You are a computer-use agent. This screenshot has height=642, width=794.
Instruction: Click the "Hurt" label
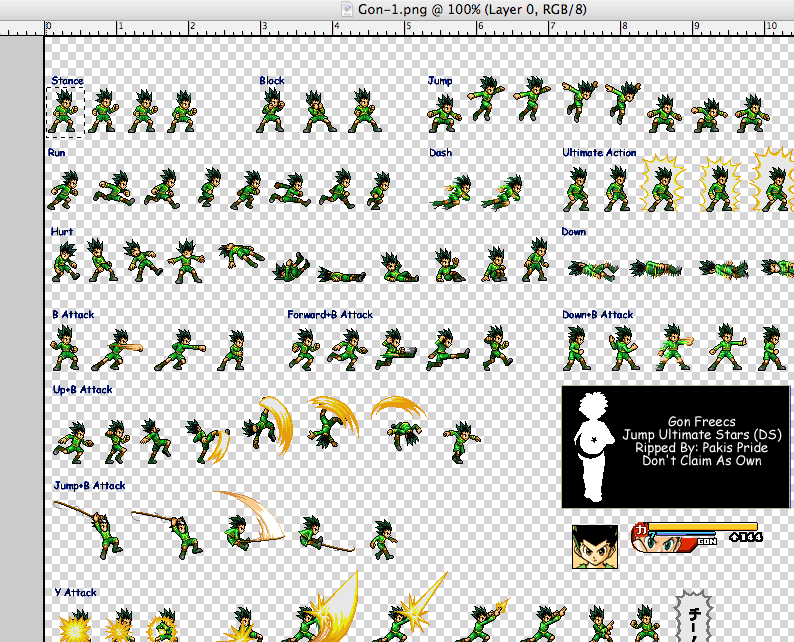tap(62, 231)
